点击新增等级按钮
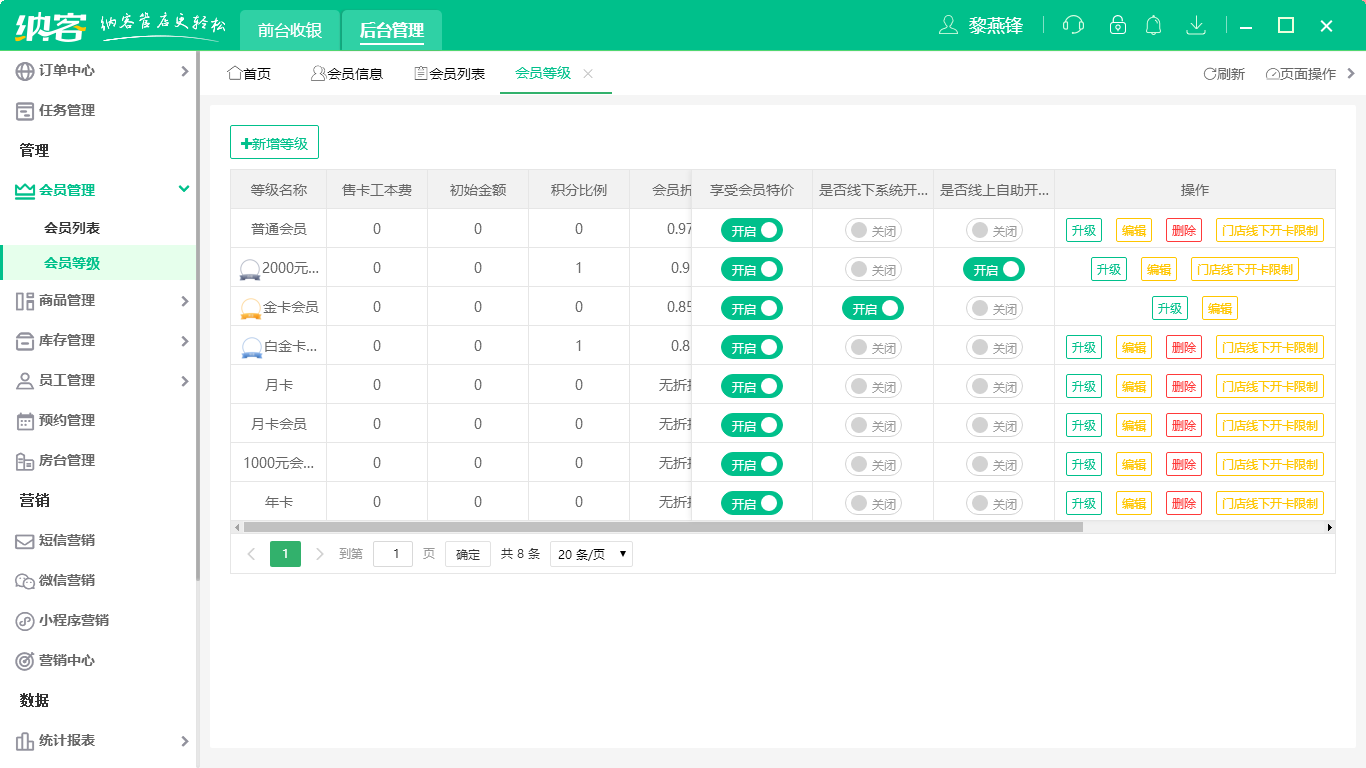This screenshot has width=1366, height=768. tap(274, 142)
